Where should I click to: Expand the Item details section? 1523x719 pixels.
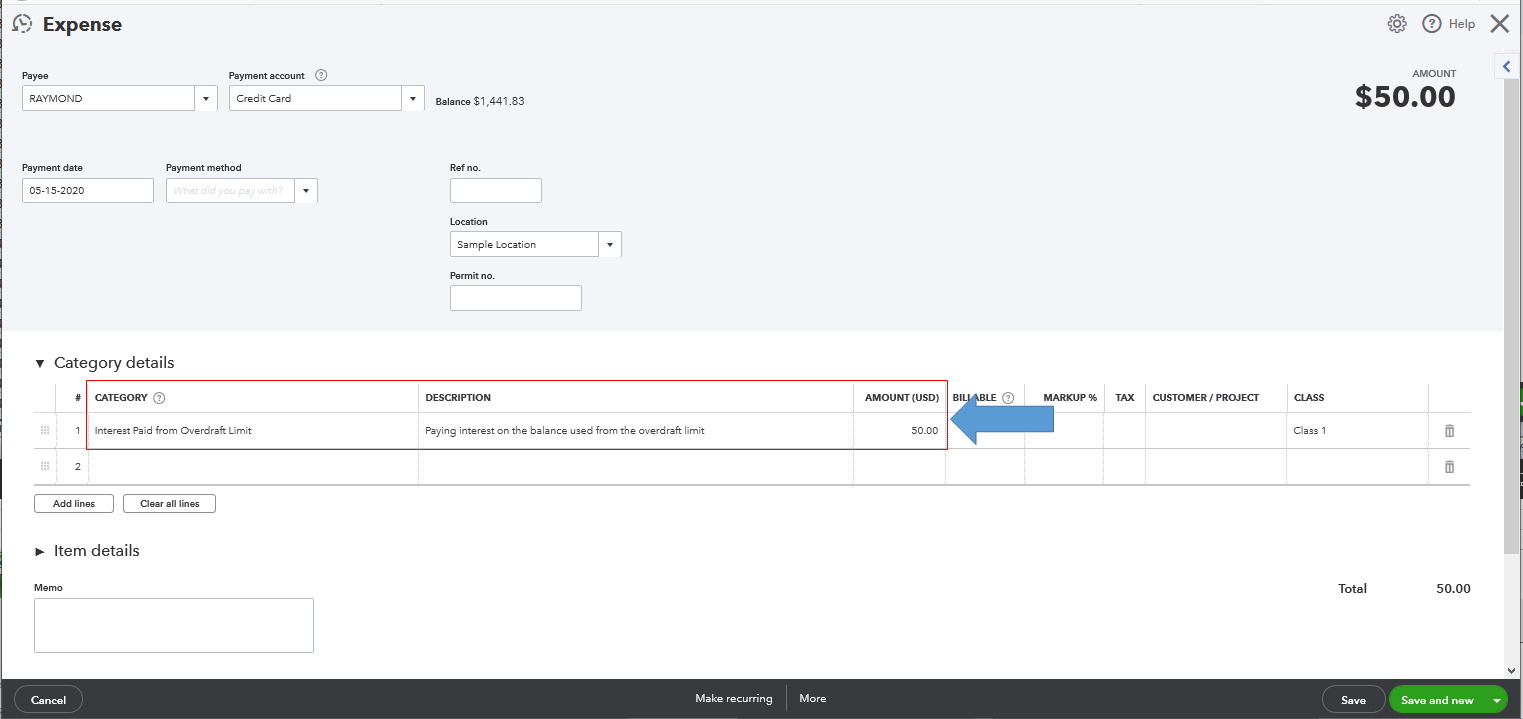[x=40, y=551]
